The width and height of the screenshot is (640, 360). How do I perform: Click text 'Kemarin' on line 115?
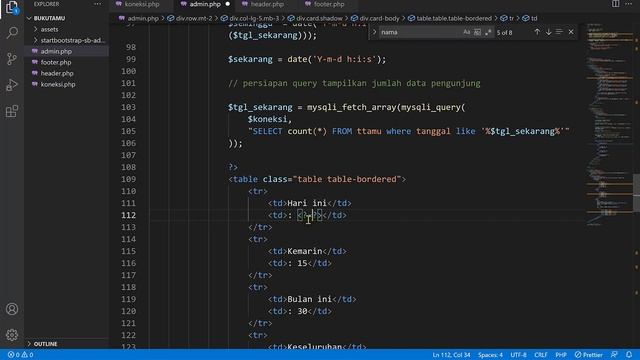pos(304,251)
